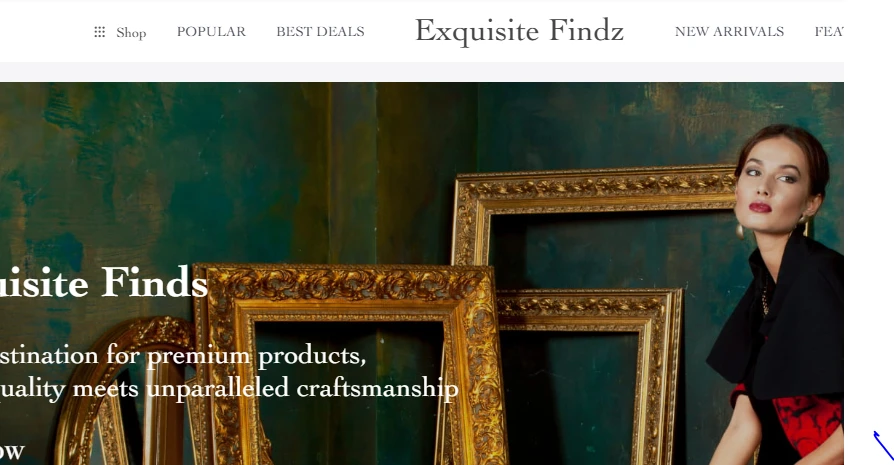Viewport: 894px width, 465px height.
Task: Click the cut-off Shop Now button
Action: point(12,451)
